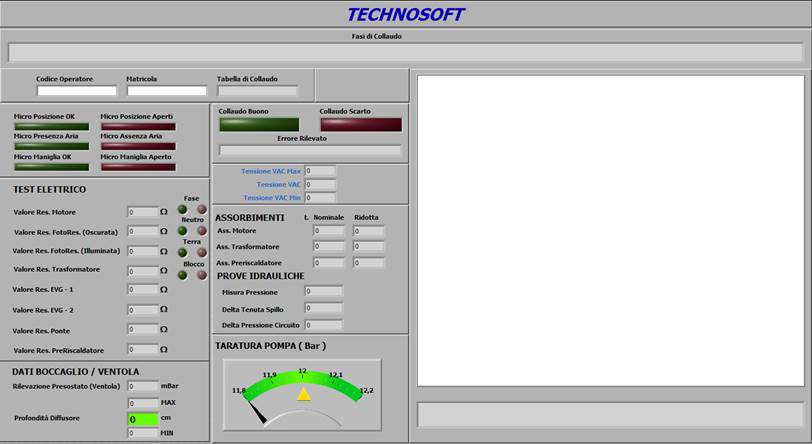This screenshot has width=812, height=444.
Task: Toggle the green Collaudo Buono indicator
Action: pyautogui.click(x=259, y=125)
